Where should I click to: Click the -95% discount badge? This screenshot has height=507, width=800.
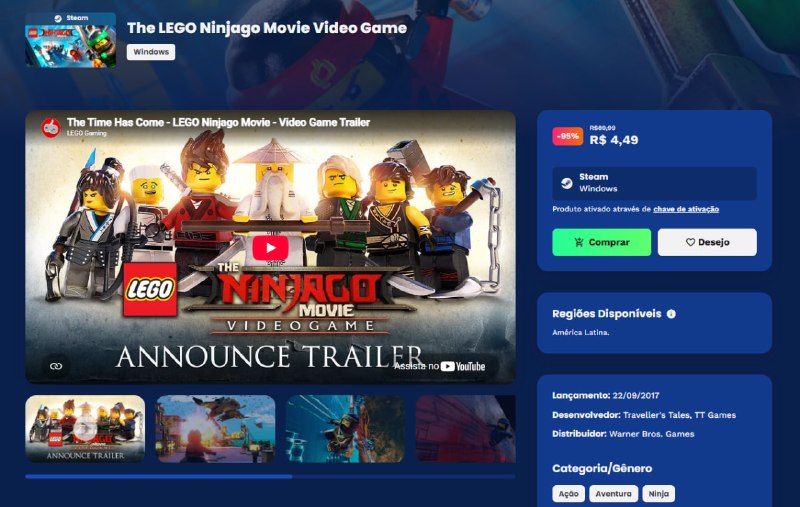(x=567, y=136)
